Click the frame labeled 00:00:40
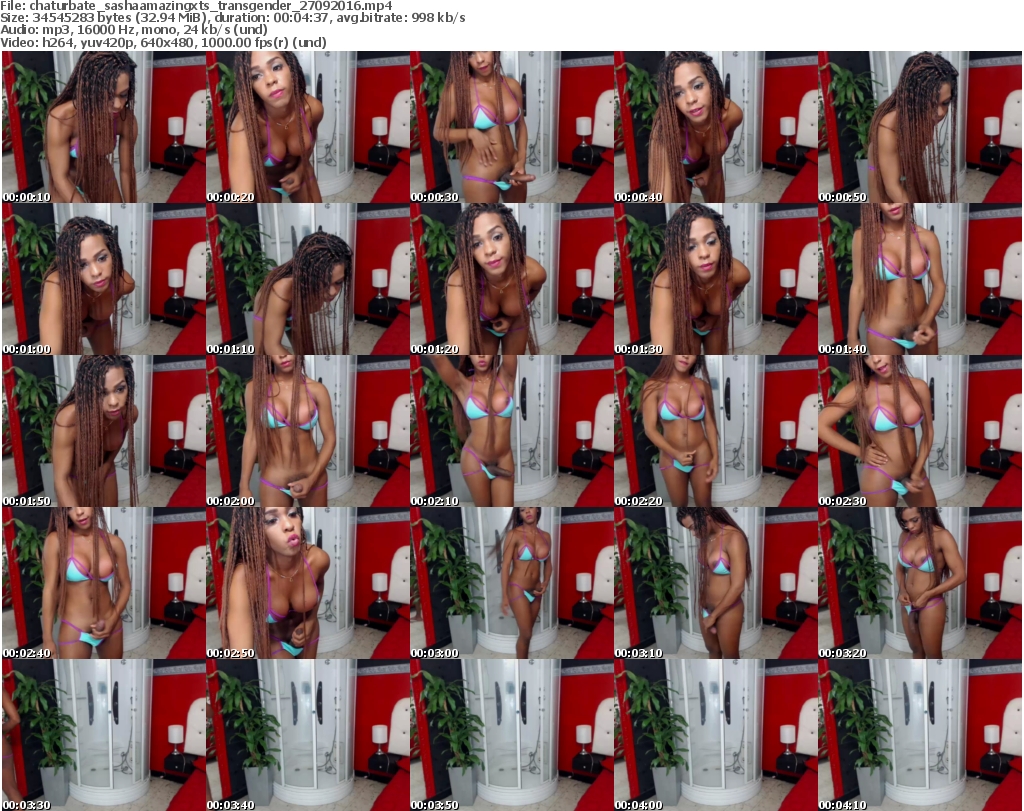The width and height of the screenshot is (1024, 811). tap(715, 127)
